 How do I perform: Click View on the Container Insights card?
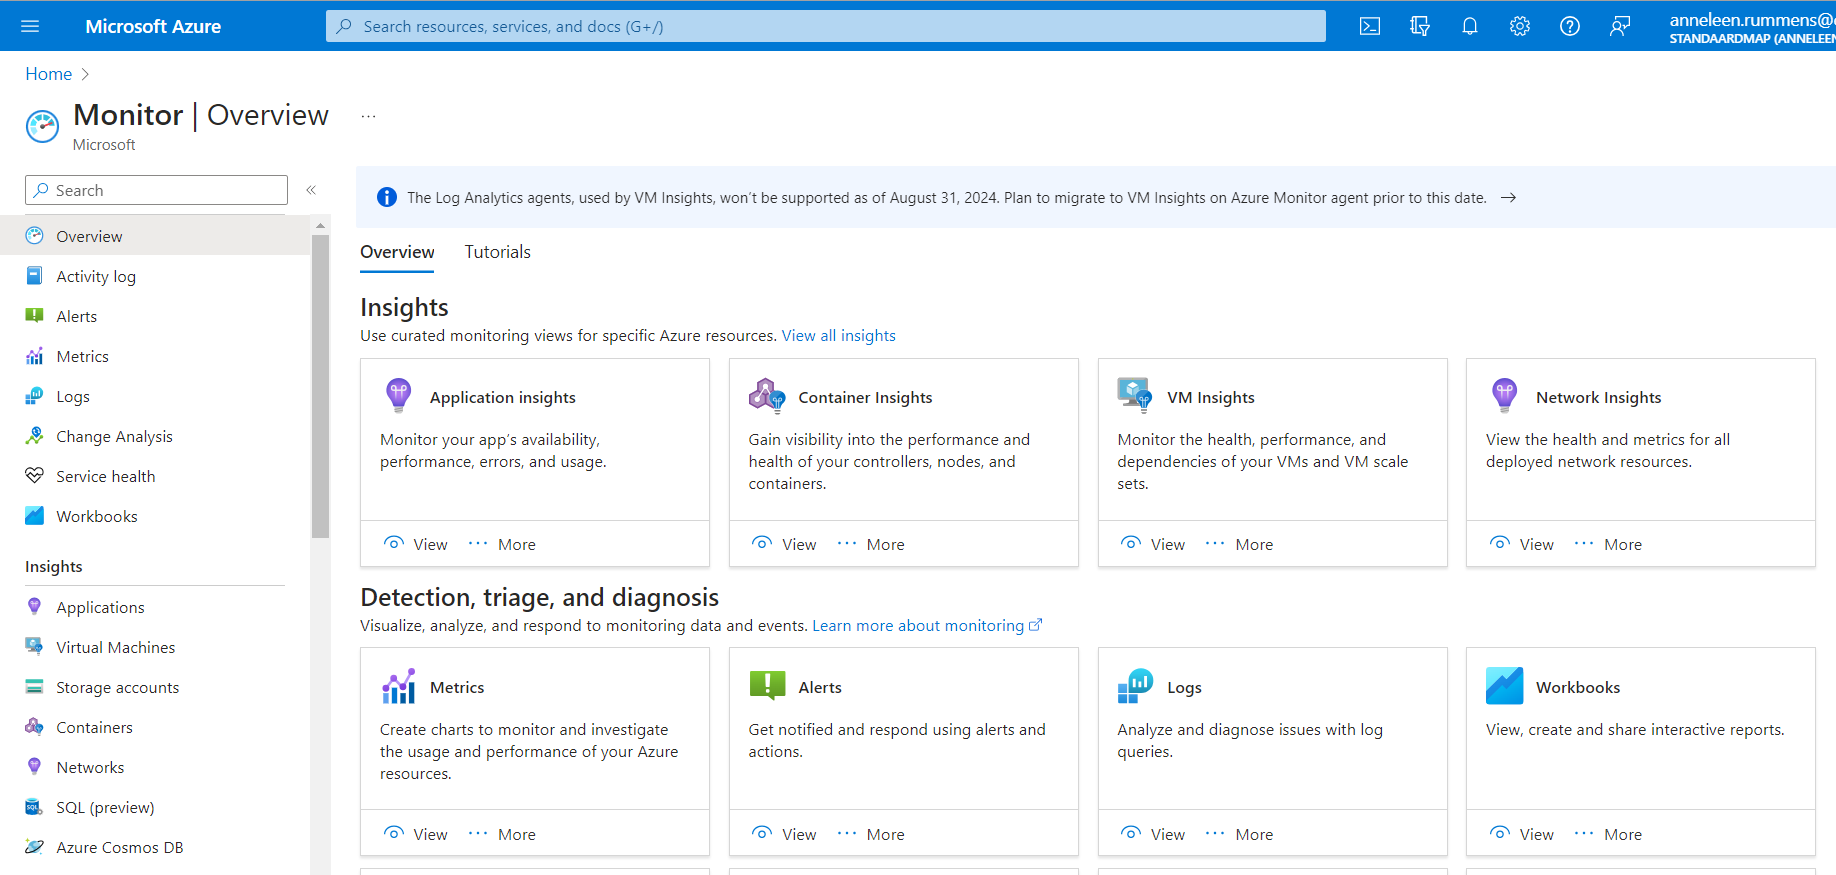point(784,544)
